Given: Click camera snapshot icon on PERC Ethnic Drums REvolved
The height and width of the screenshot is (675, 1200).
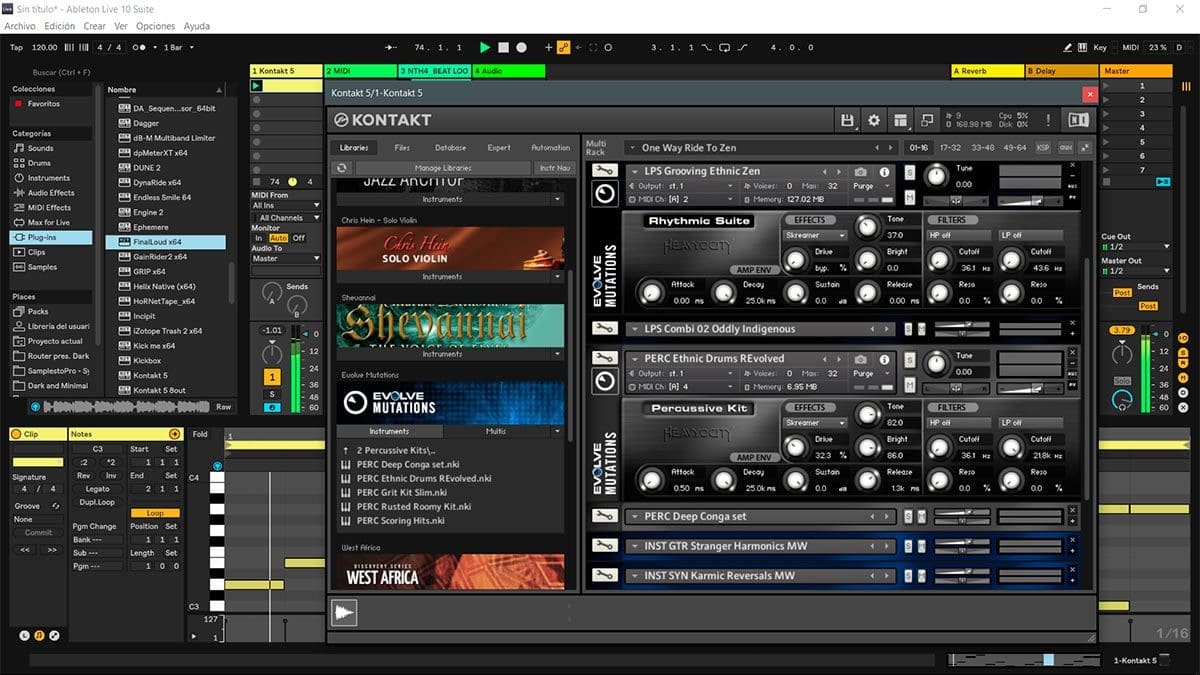Looking at the screenshot, I should [x=860, y=359].
